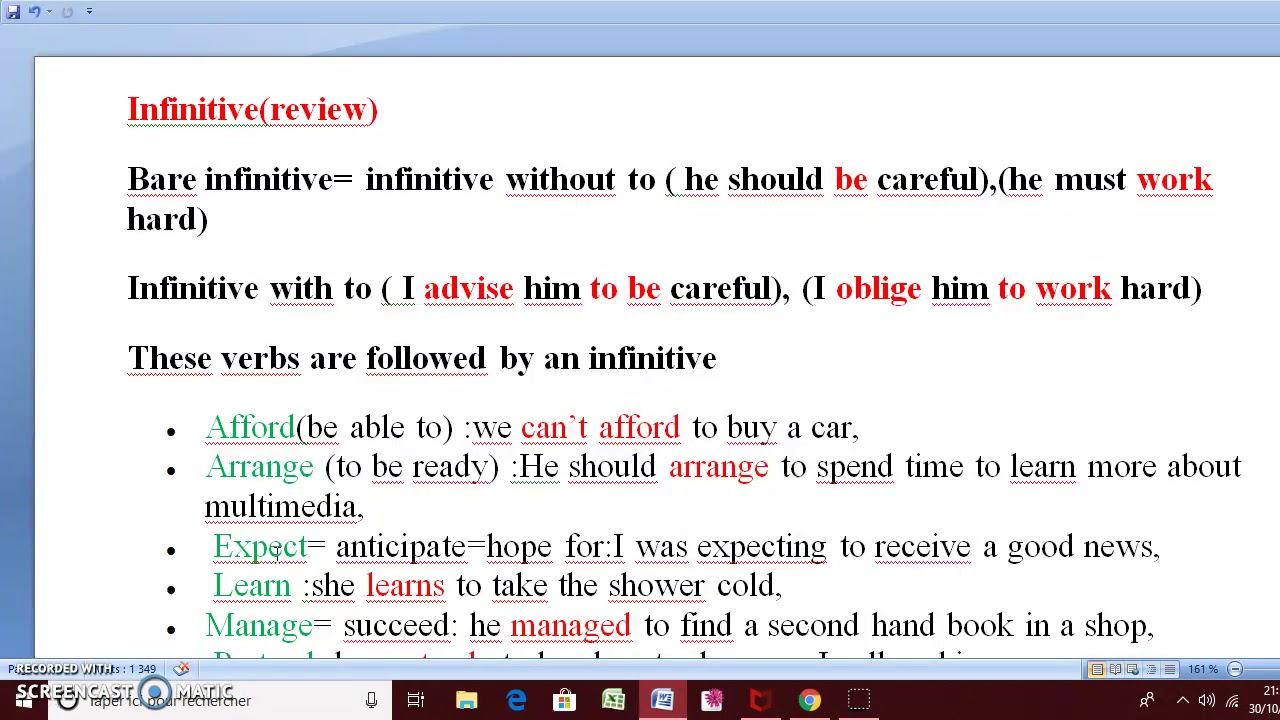Click the red words 'can't afford'

pos(600,428)
